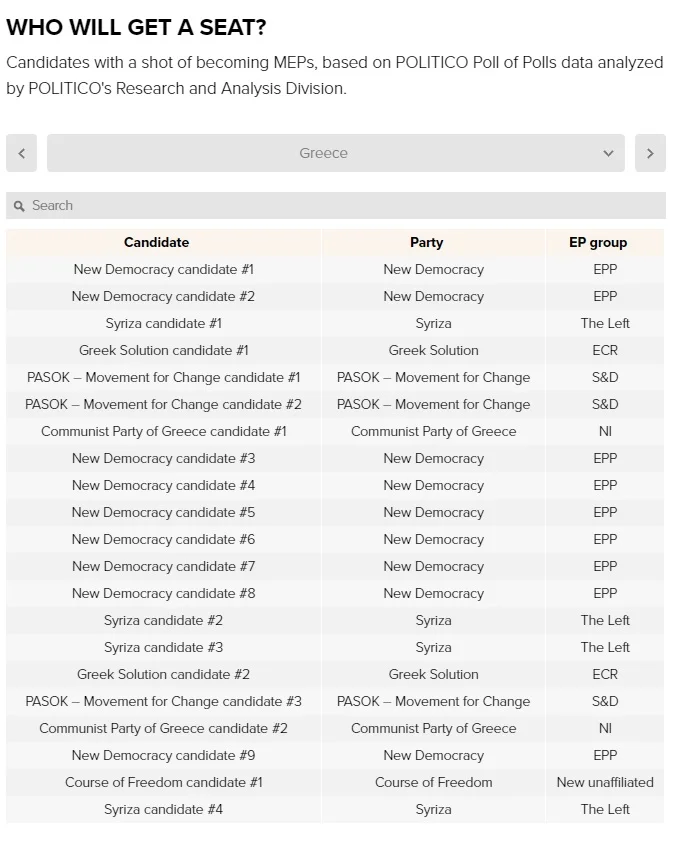Open the Greece country dropdown
The height and width of the screenshot is (843, 675).
tap(324, 153)
